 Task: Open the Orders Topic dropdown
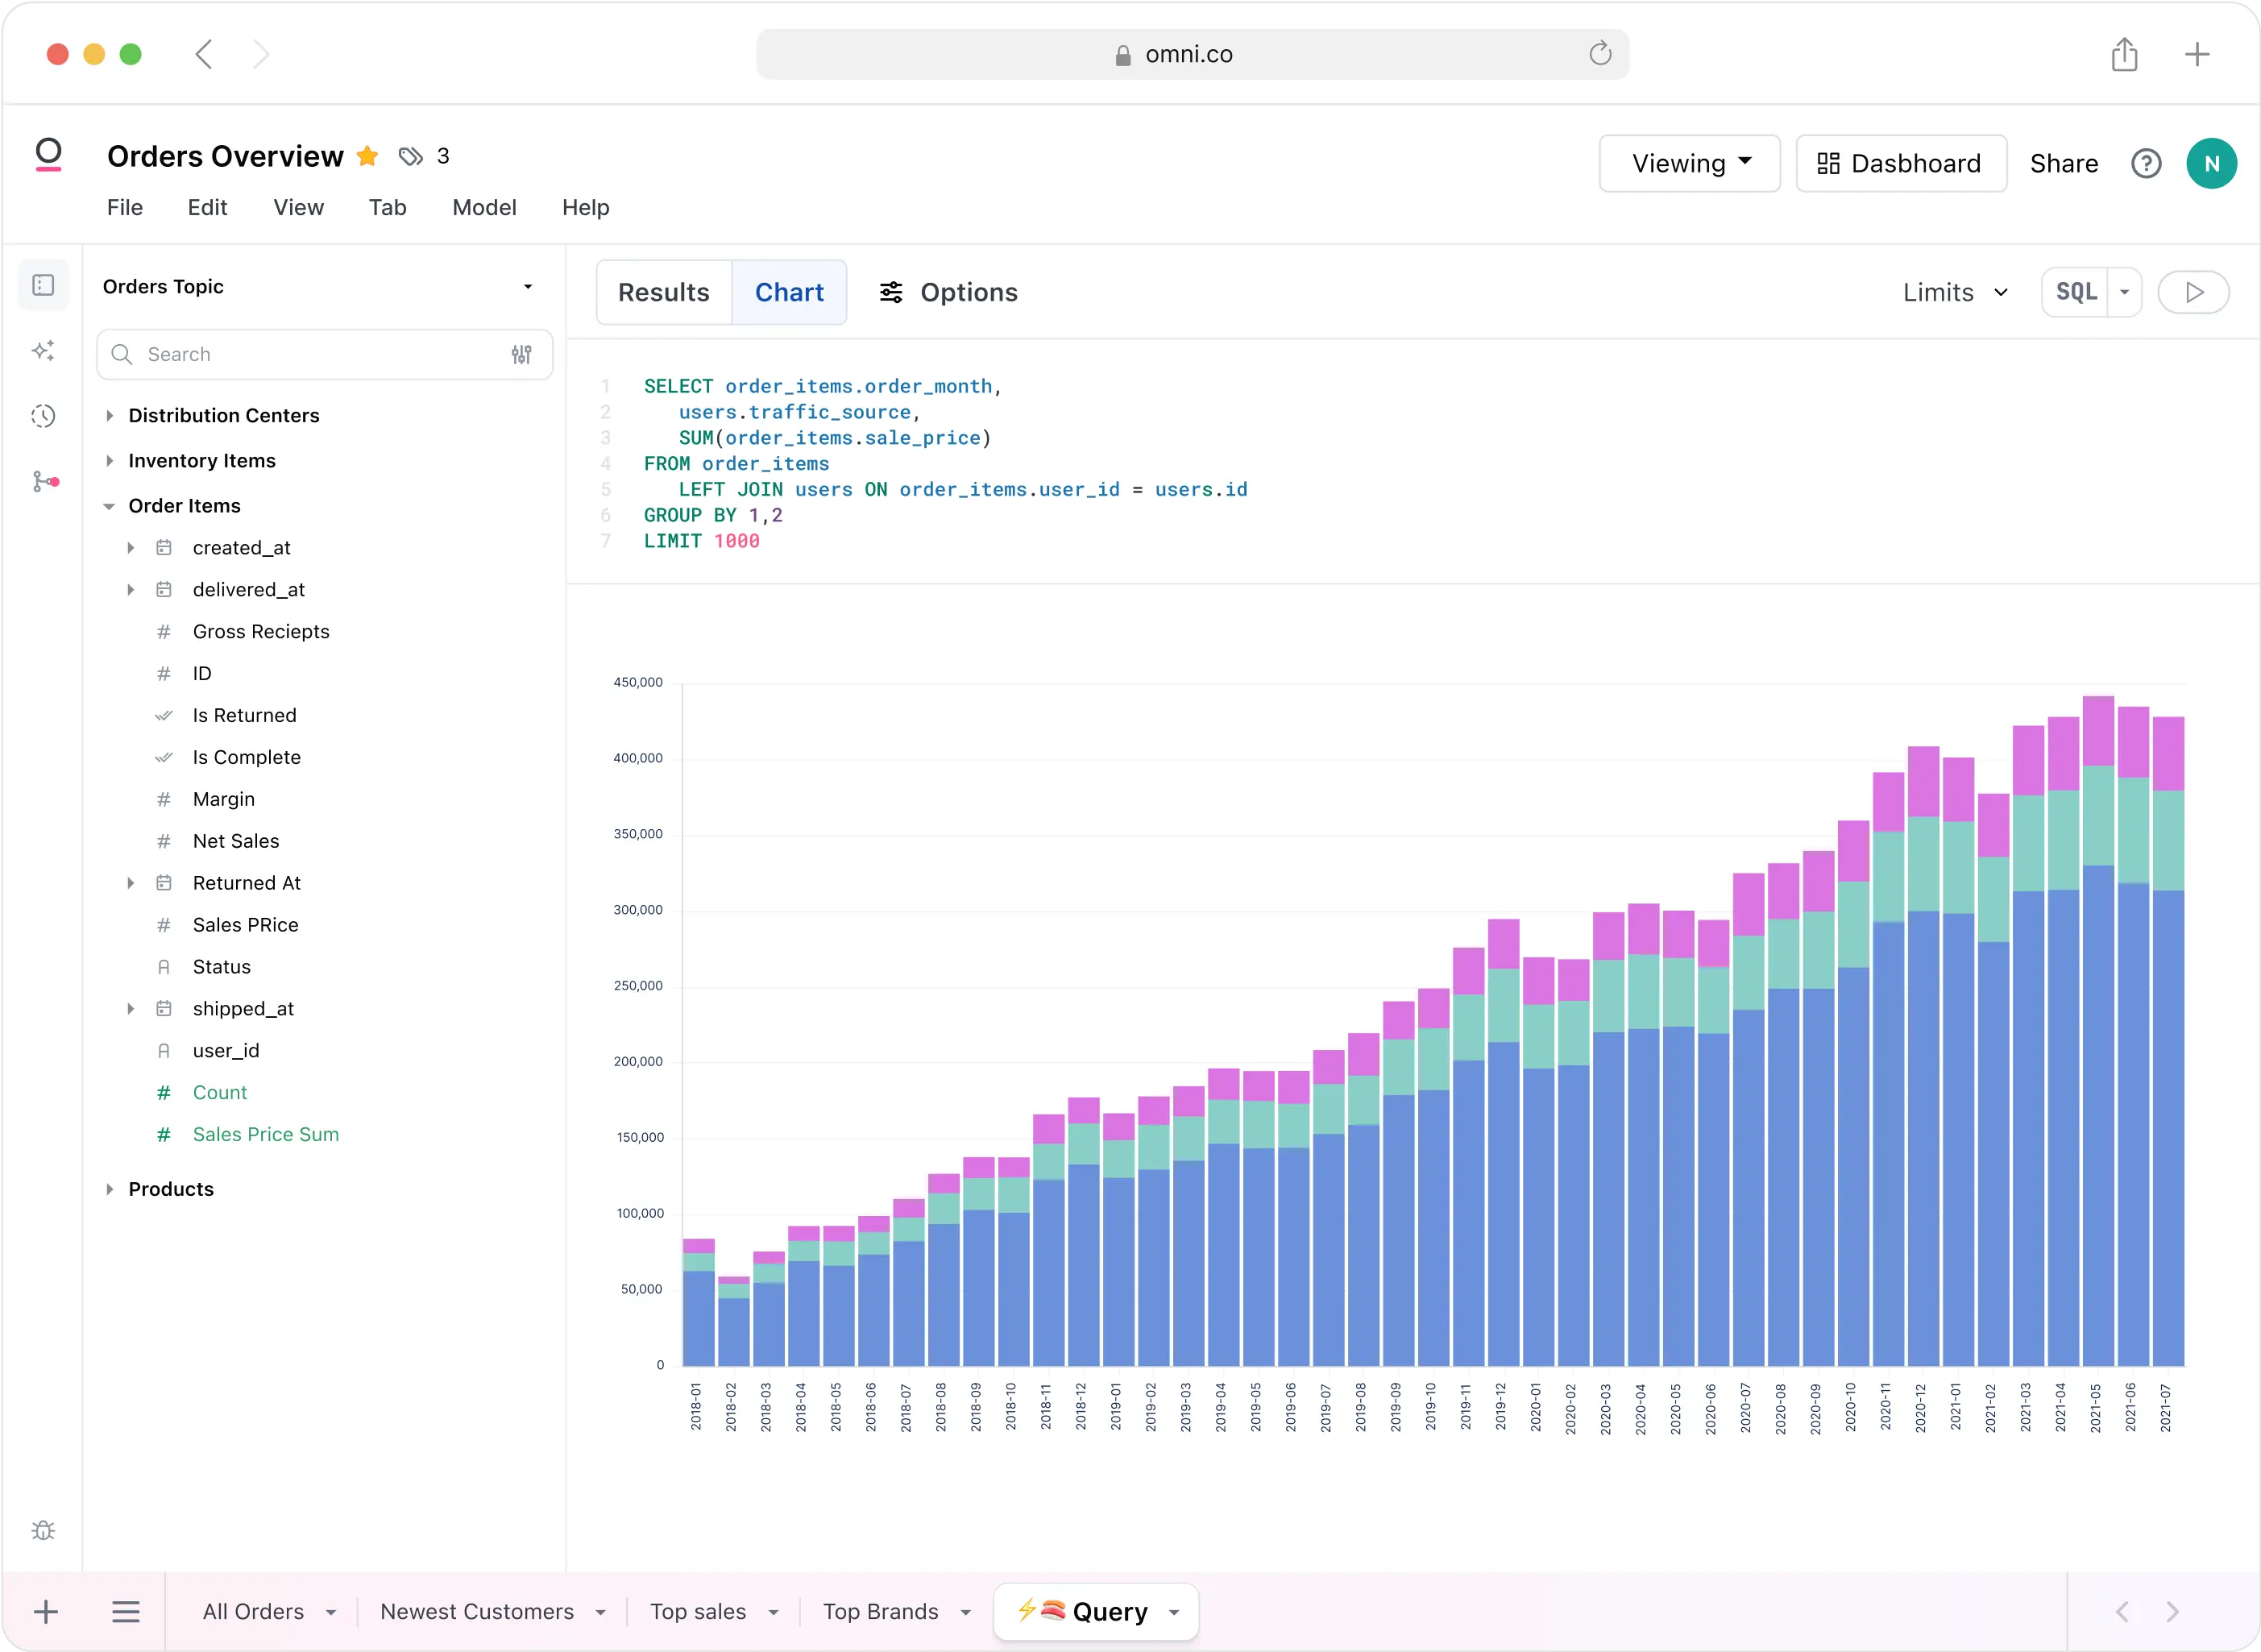(x=529, y=286)
